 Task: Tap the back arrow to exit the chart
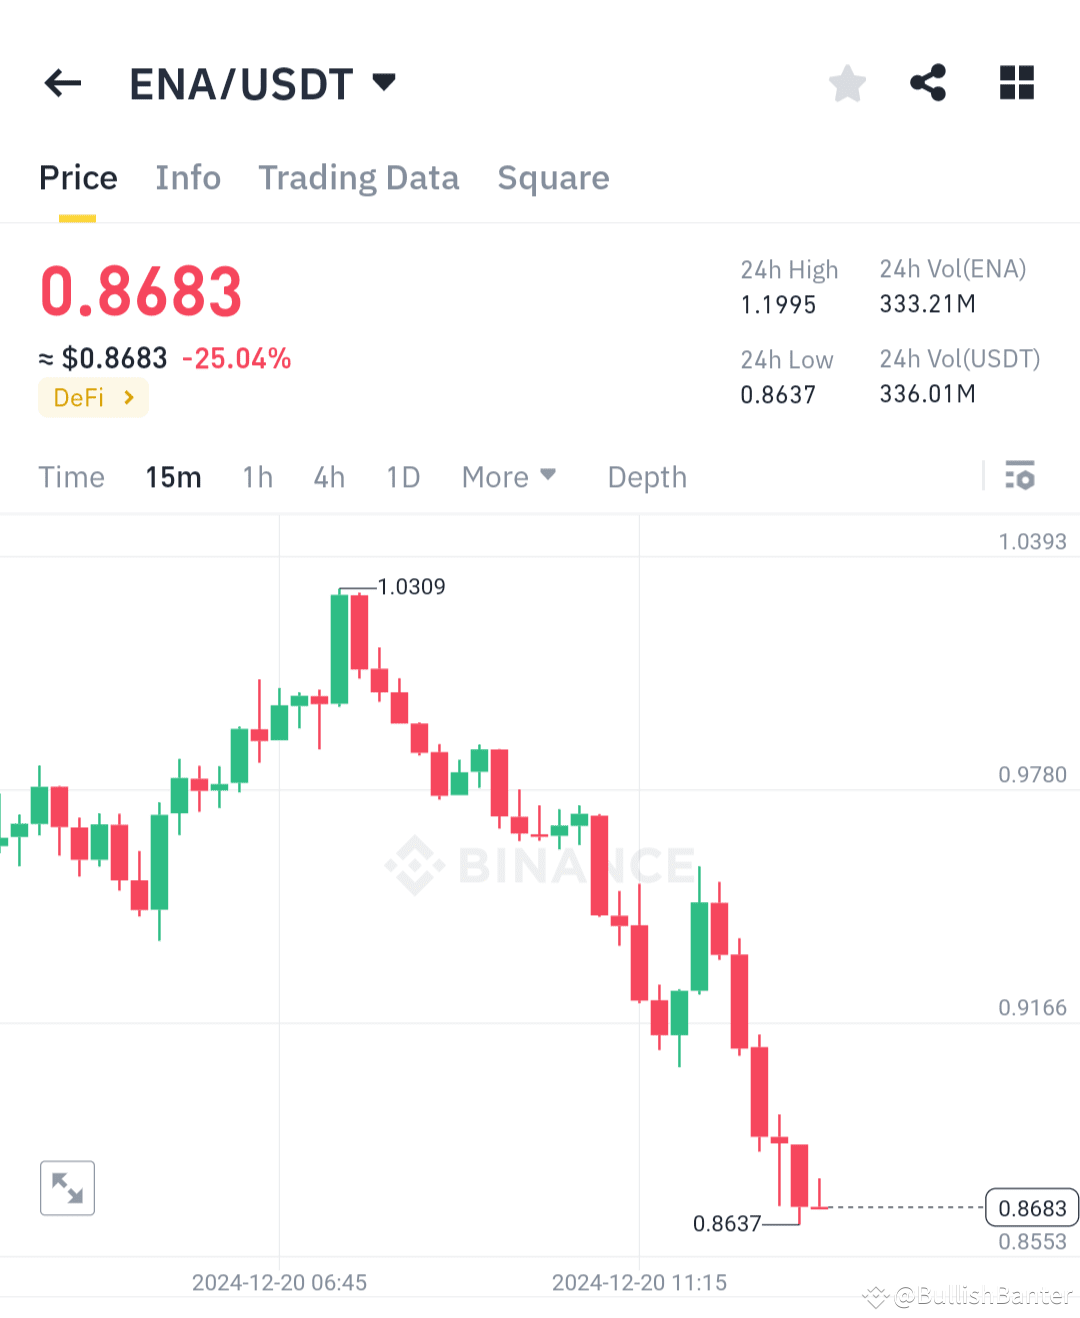click(62, 83)
